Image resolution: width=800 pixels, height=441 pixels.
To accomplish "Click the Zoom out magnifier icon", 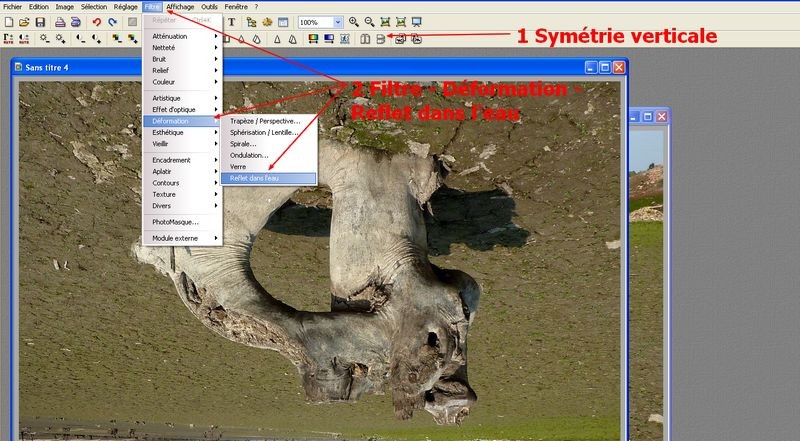I will click(371, 22).
